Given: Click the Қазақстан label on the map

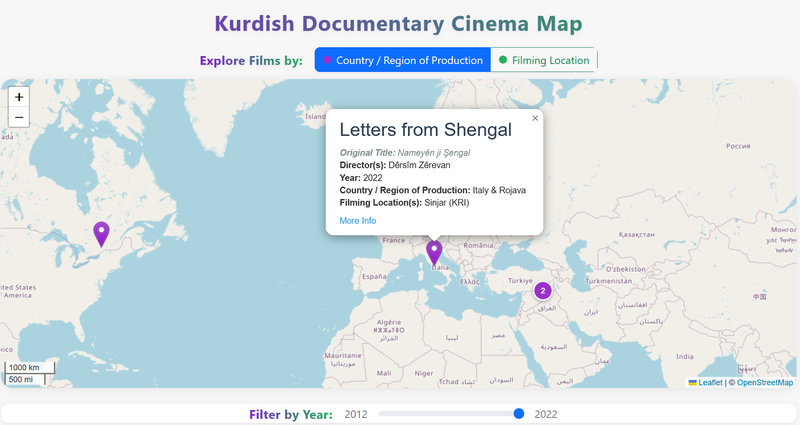Looking at the screenshot, I should pos(636,234).
